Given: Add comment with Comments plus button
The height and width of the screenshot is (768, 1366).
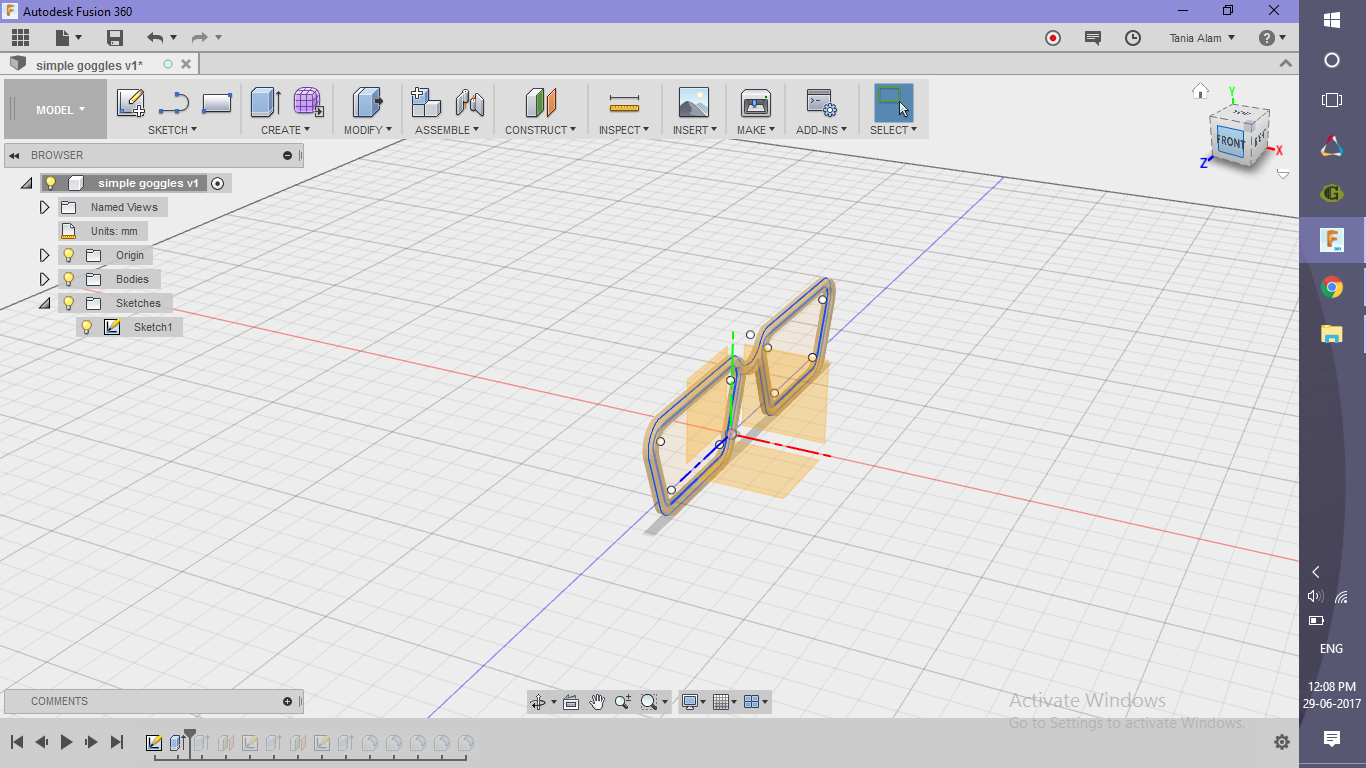Looking at the screenshot, I should pyautogui.click(x=287, y=701).
